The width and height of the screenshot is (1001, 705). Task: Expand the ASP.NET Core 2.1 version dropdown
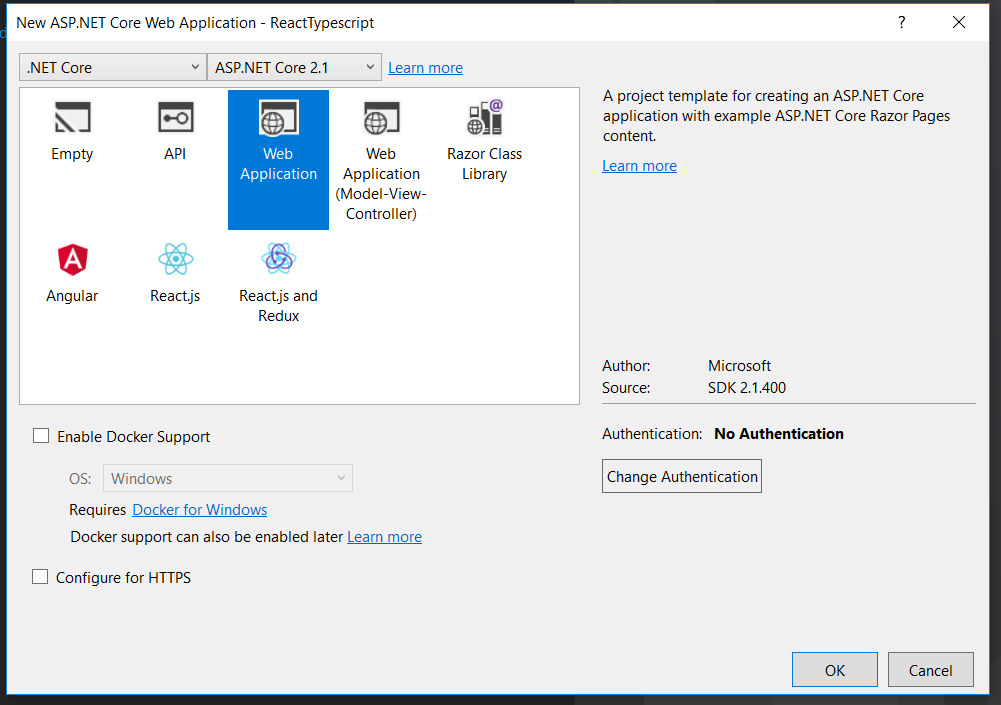click(x=294, y=67)
